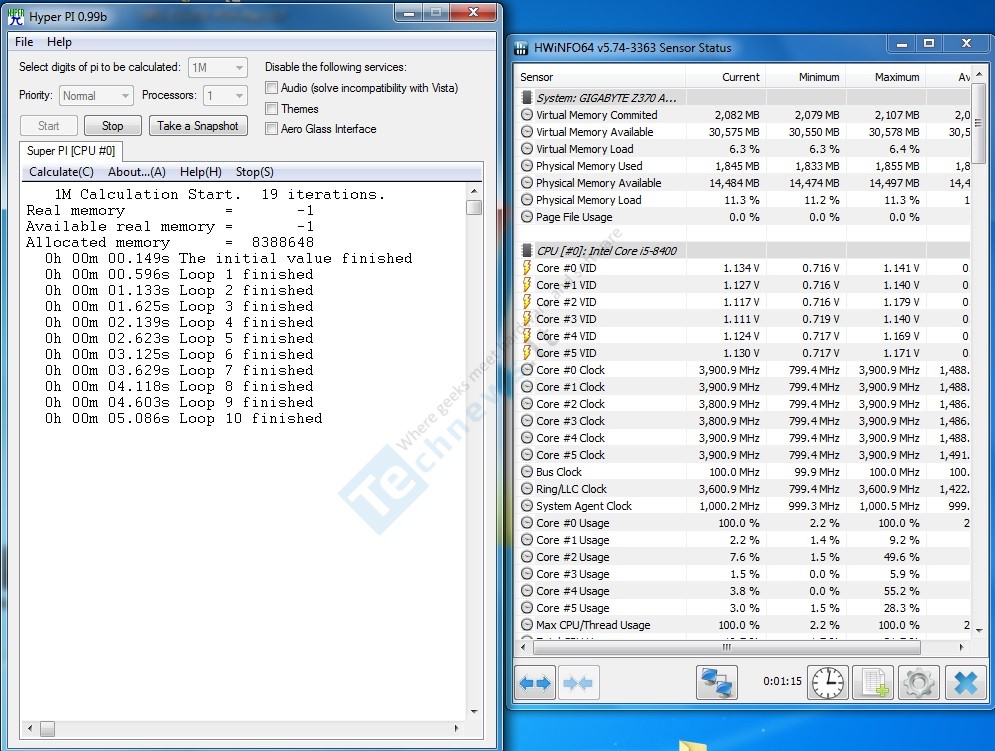Click HWiNFO collapse columns arrows icon

[x=577, y=683]
